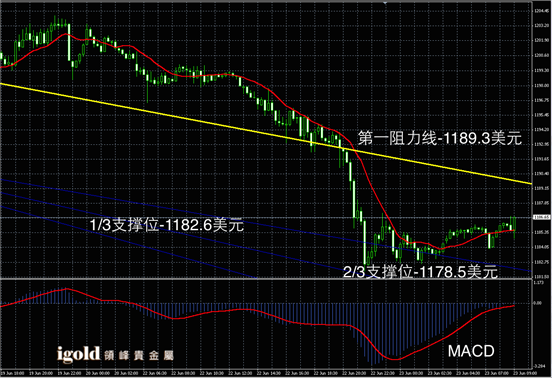Click the 1204.45 price axis label
Screen dimensions: 552x378
coord(541,11)
